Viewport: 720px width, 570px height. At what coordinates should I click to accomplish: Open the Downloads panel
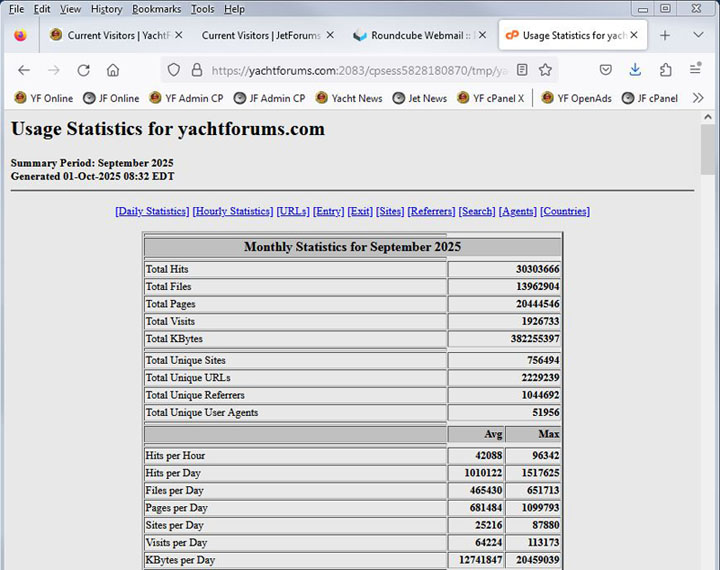(x=635, y=70)
